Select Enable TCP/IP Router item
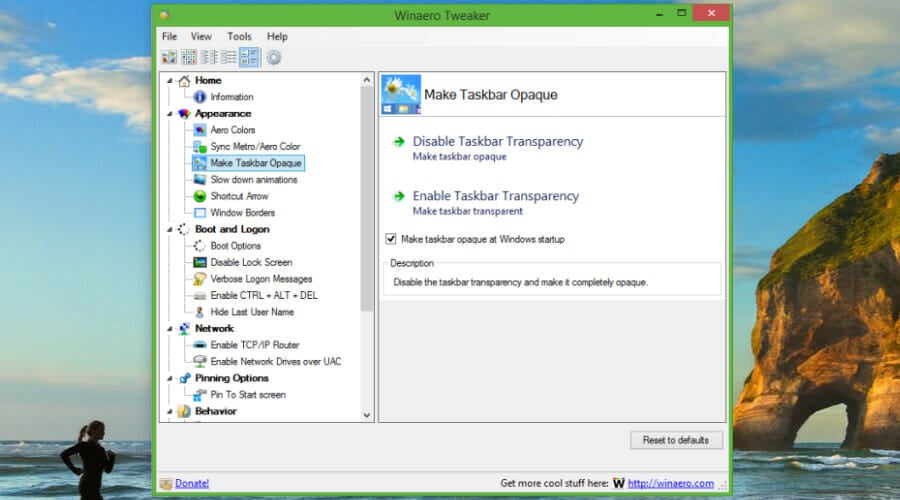900x500 pixels. pos(255,345)
